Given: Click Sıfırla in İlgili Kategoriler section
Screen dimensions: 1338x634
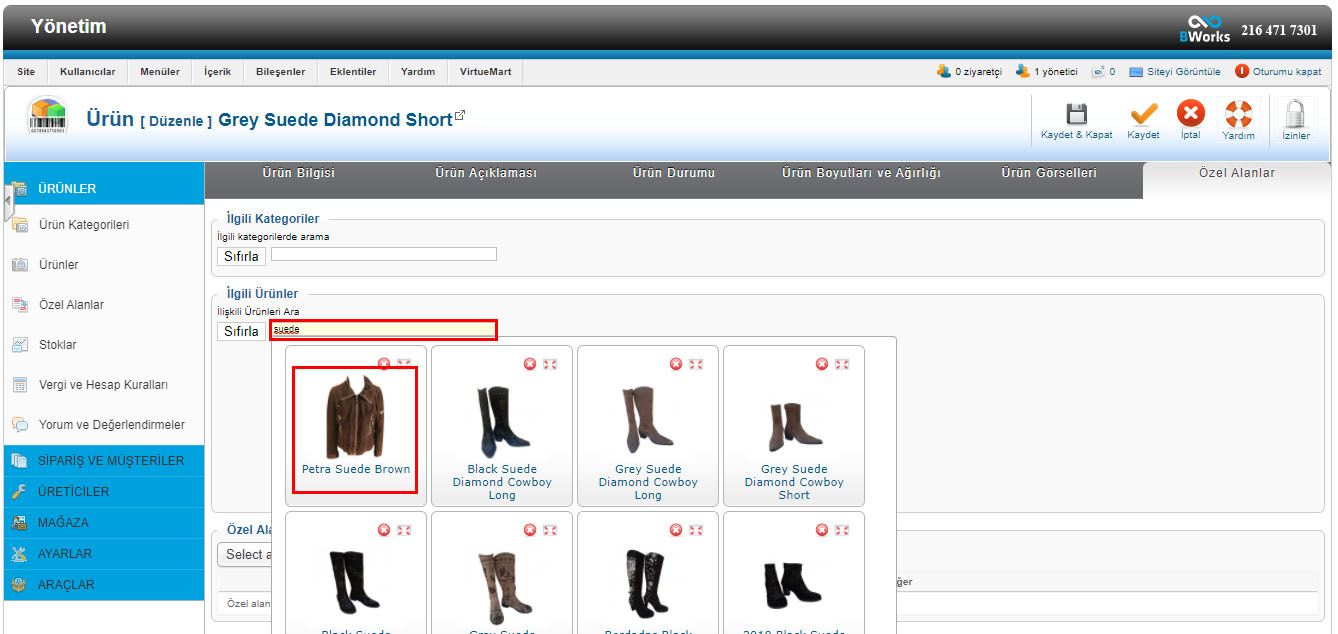Looking at the screenshot, I should (241, 256).
